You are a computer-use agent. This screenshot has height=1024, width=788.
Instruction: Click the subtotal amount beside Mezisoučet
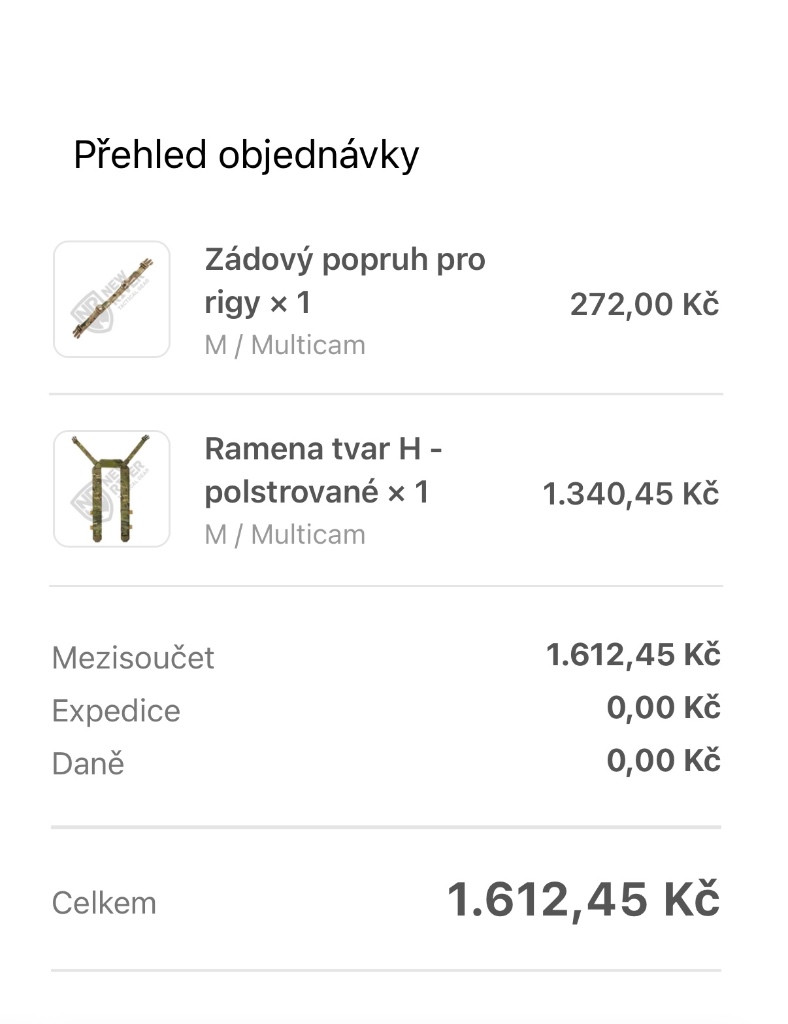632,655
